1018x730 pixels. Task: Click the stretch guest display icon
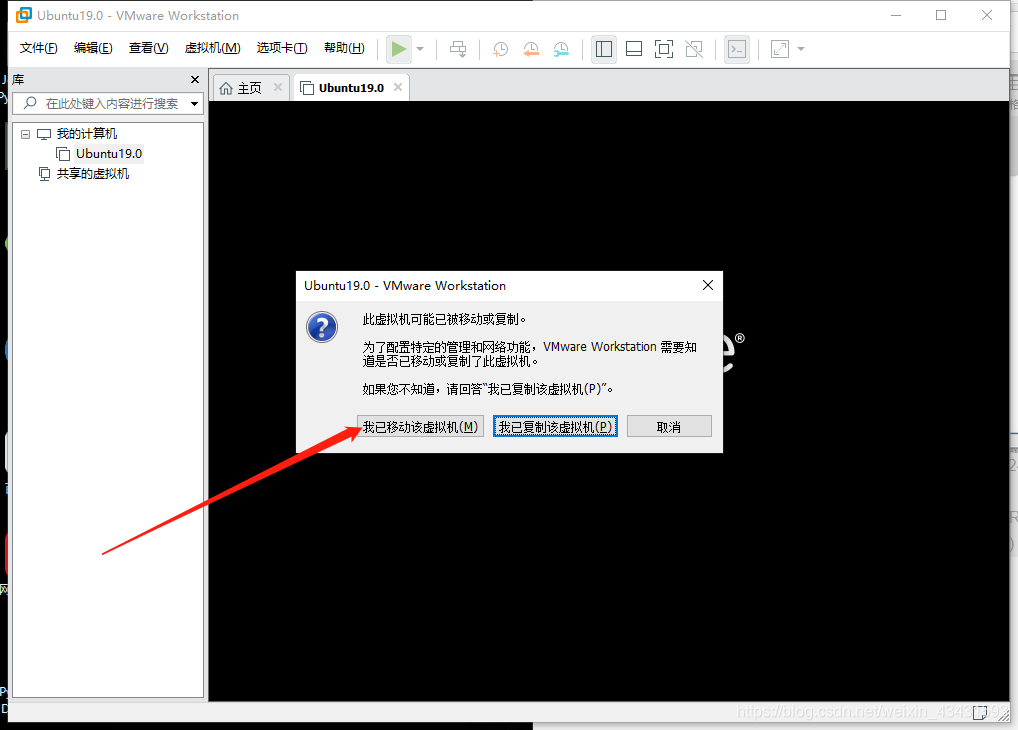coord(779,49)
